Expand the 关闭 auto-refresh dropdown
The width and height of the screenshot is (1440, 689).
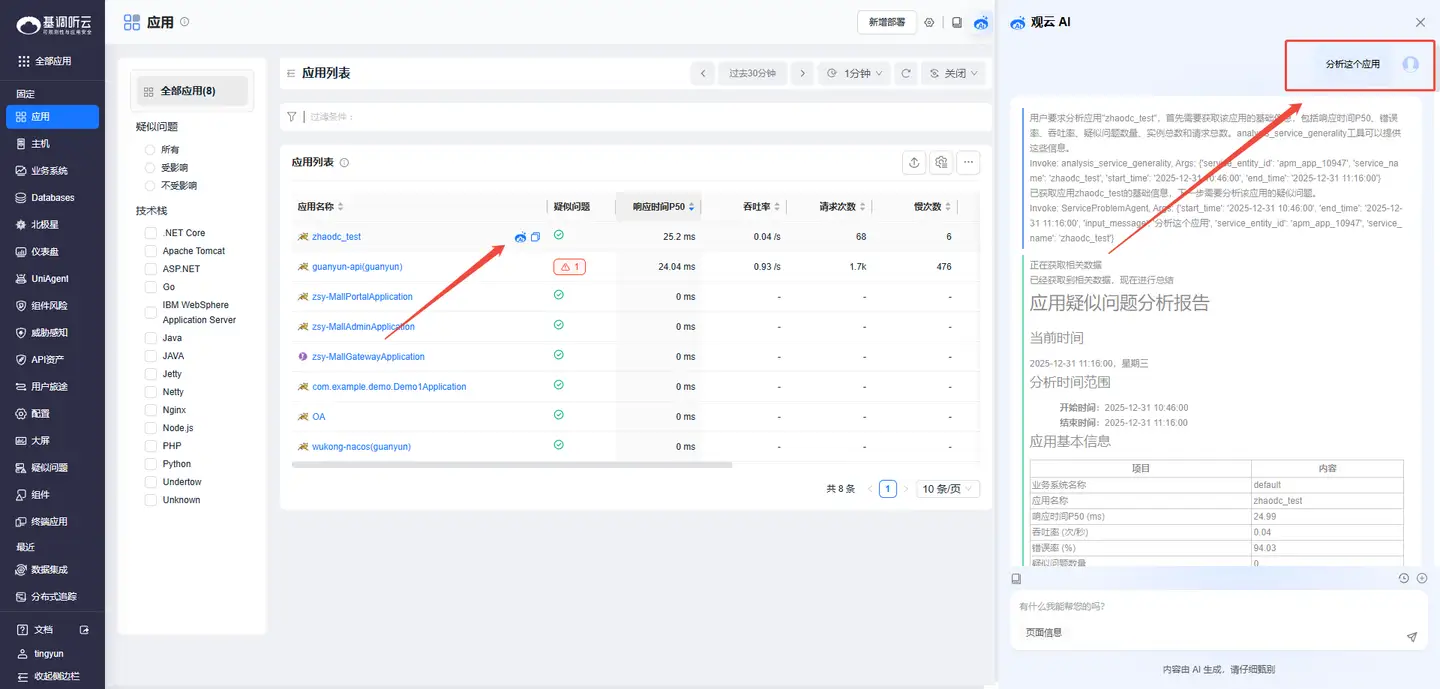(953, 73)
